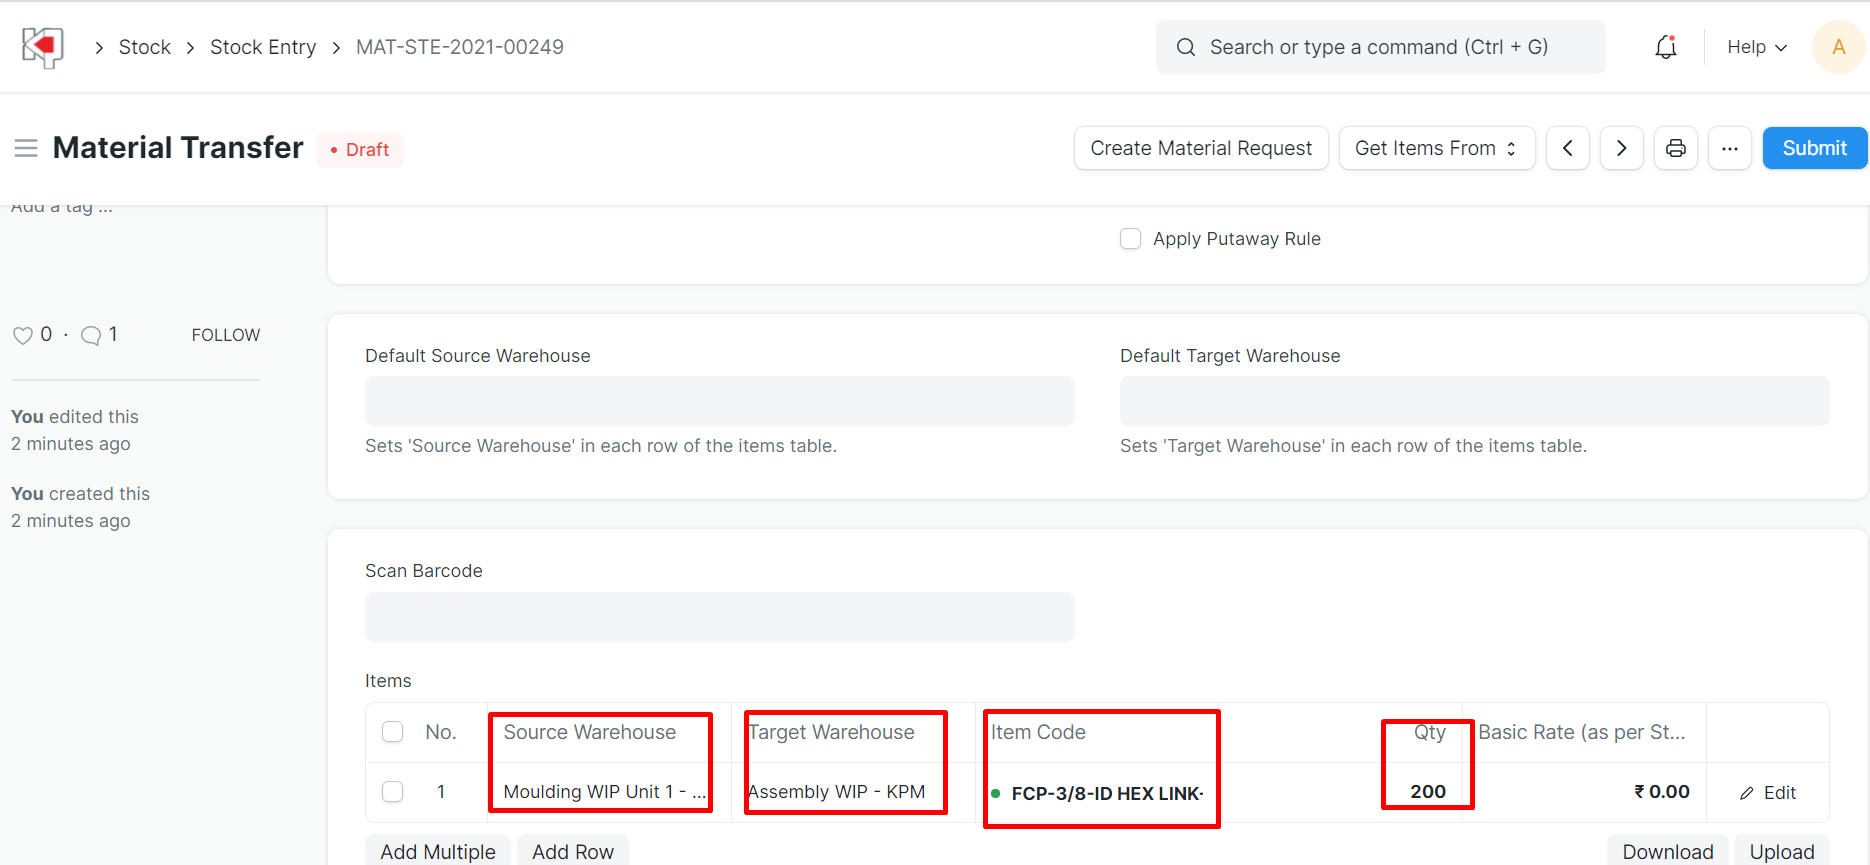Navigate to Stock breadcrumb
Screen dimensions: 1870x865
145,47
